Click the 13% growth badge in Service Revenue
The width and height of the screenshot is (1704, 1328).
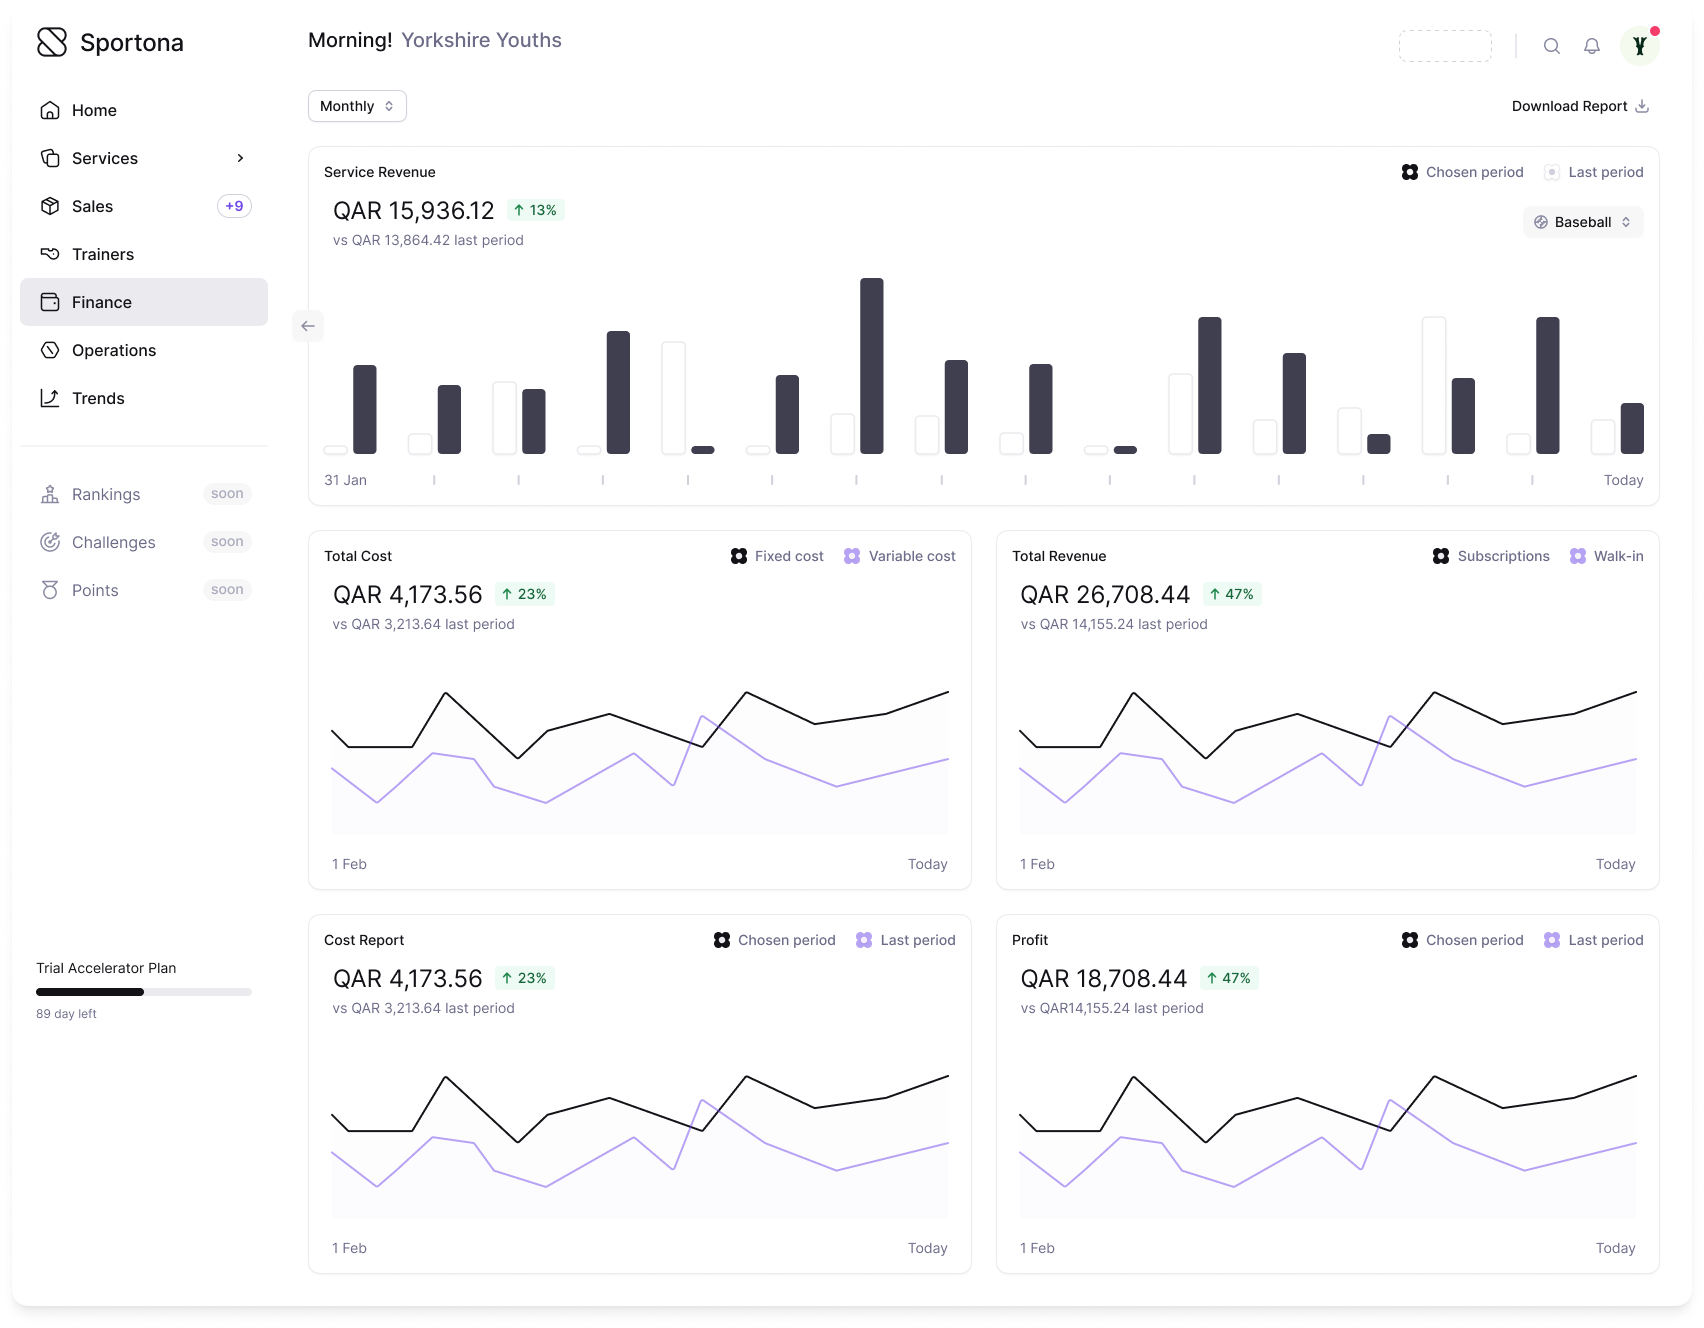point(536,210)
